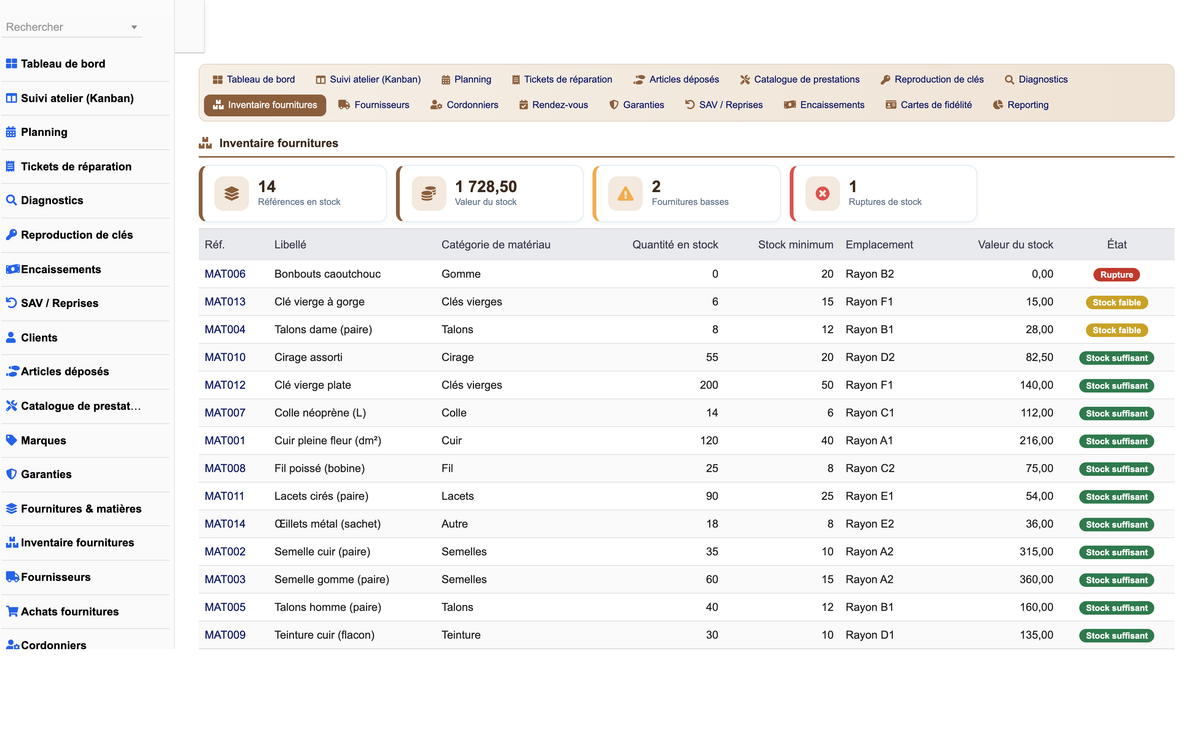This screenshot has height=743, width=1200.
Task: Click the Stock faible badge for Clé vierge à gorge
Action: [1117, 302]
